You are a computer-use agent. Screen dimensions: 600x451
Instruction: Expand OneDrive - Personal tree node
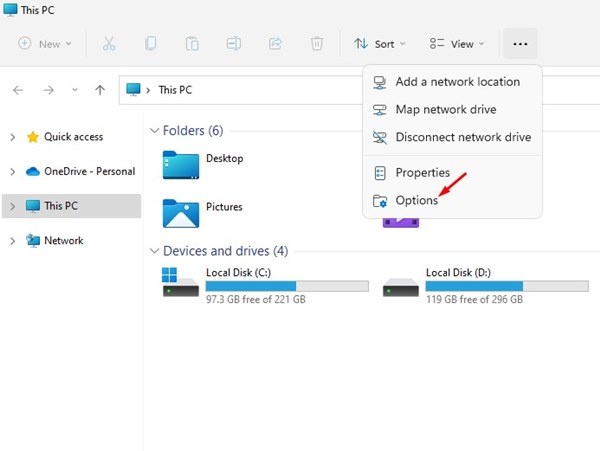click(x=13, y=172)
